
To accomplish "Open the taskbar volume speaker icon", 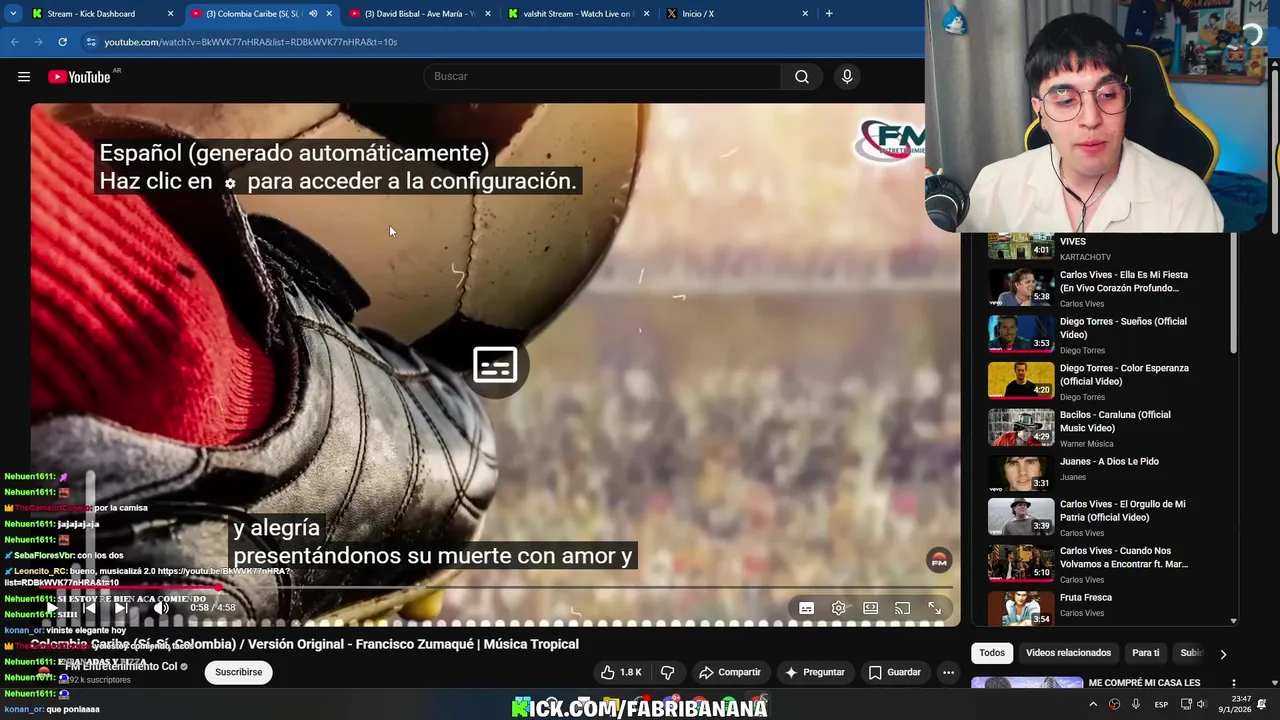I will (x=1201, y=705).
